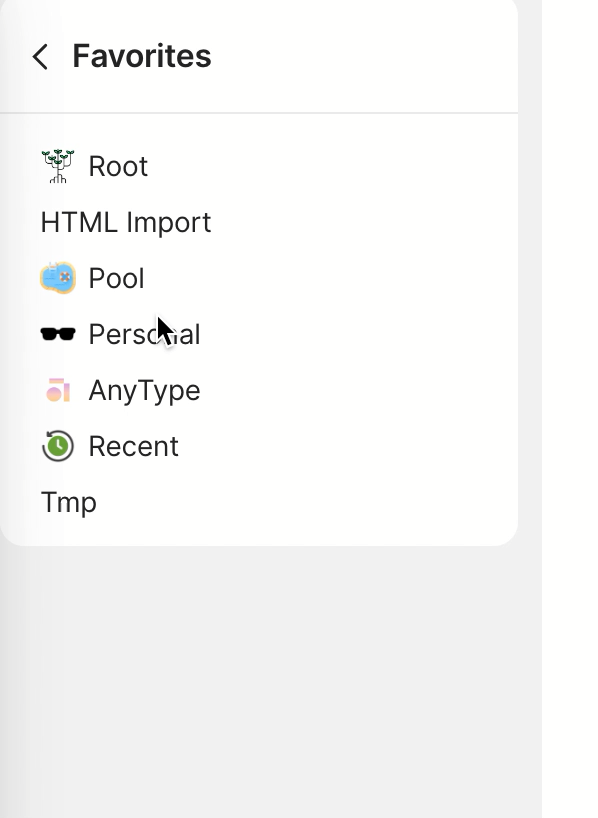The width and height of the screenshot is (598, 818).
Task: Click inside the Favorites list panel
Action: coord(260,330)
